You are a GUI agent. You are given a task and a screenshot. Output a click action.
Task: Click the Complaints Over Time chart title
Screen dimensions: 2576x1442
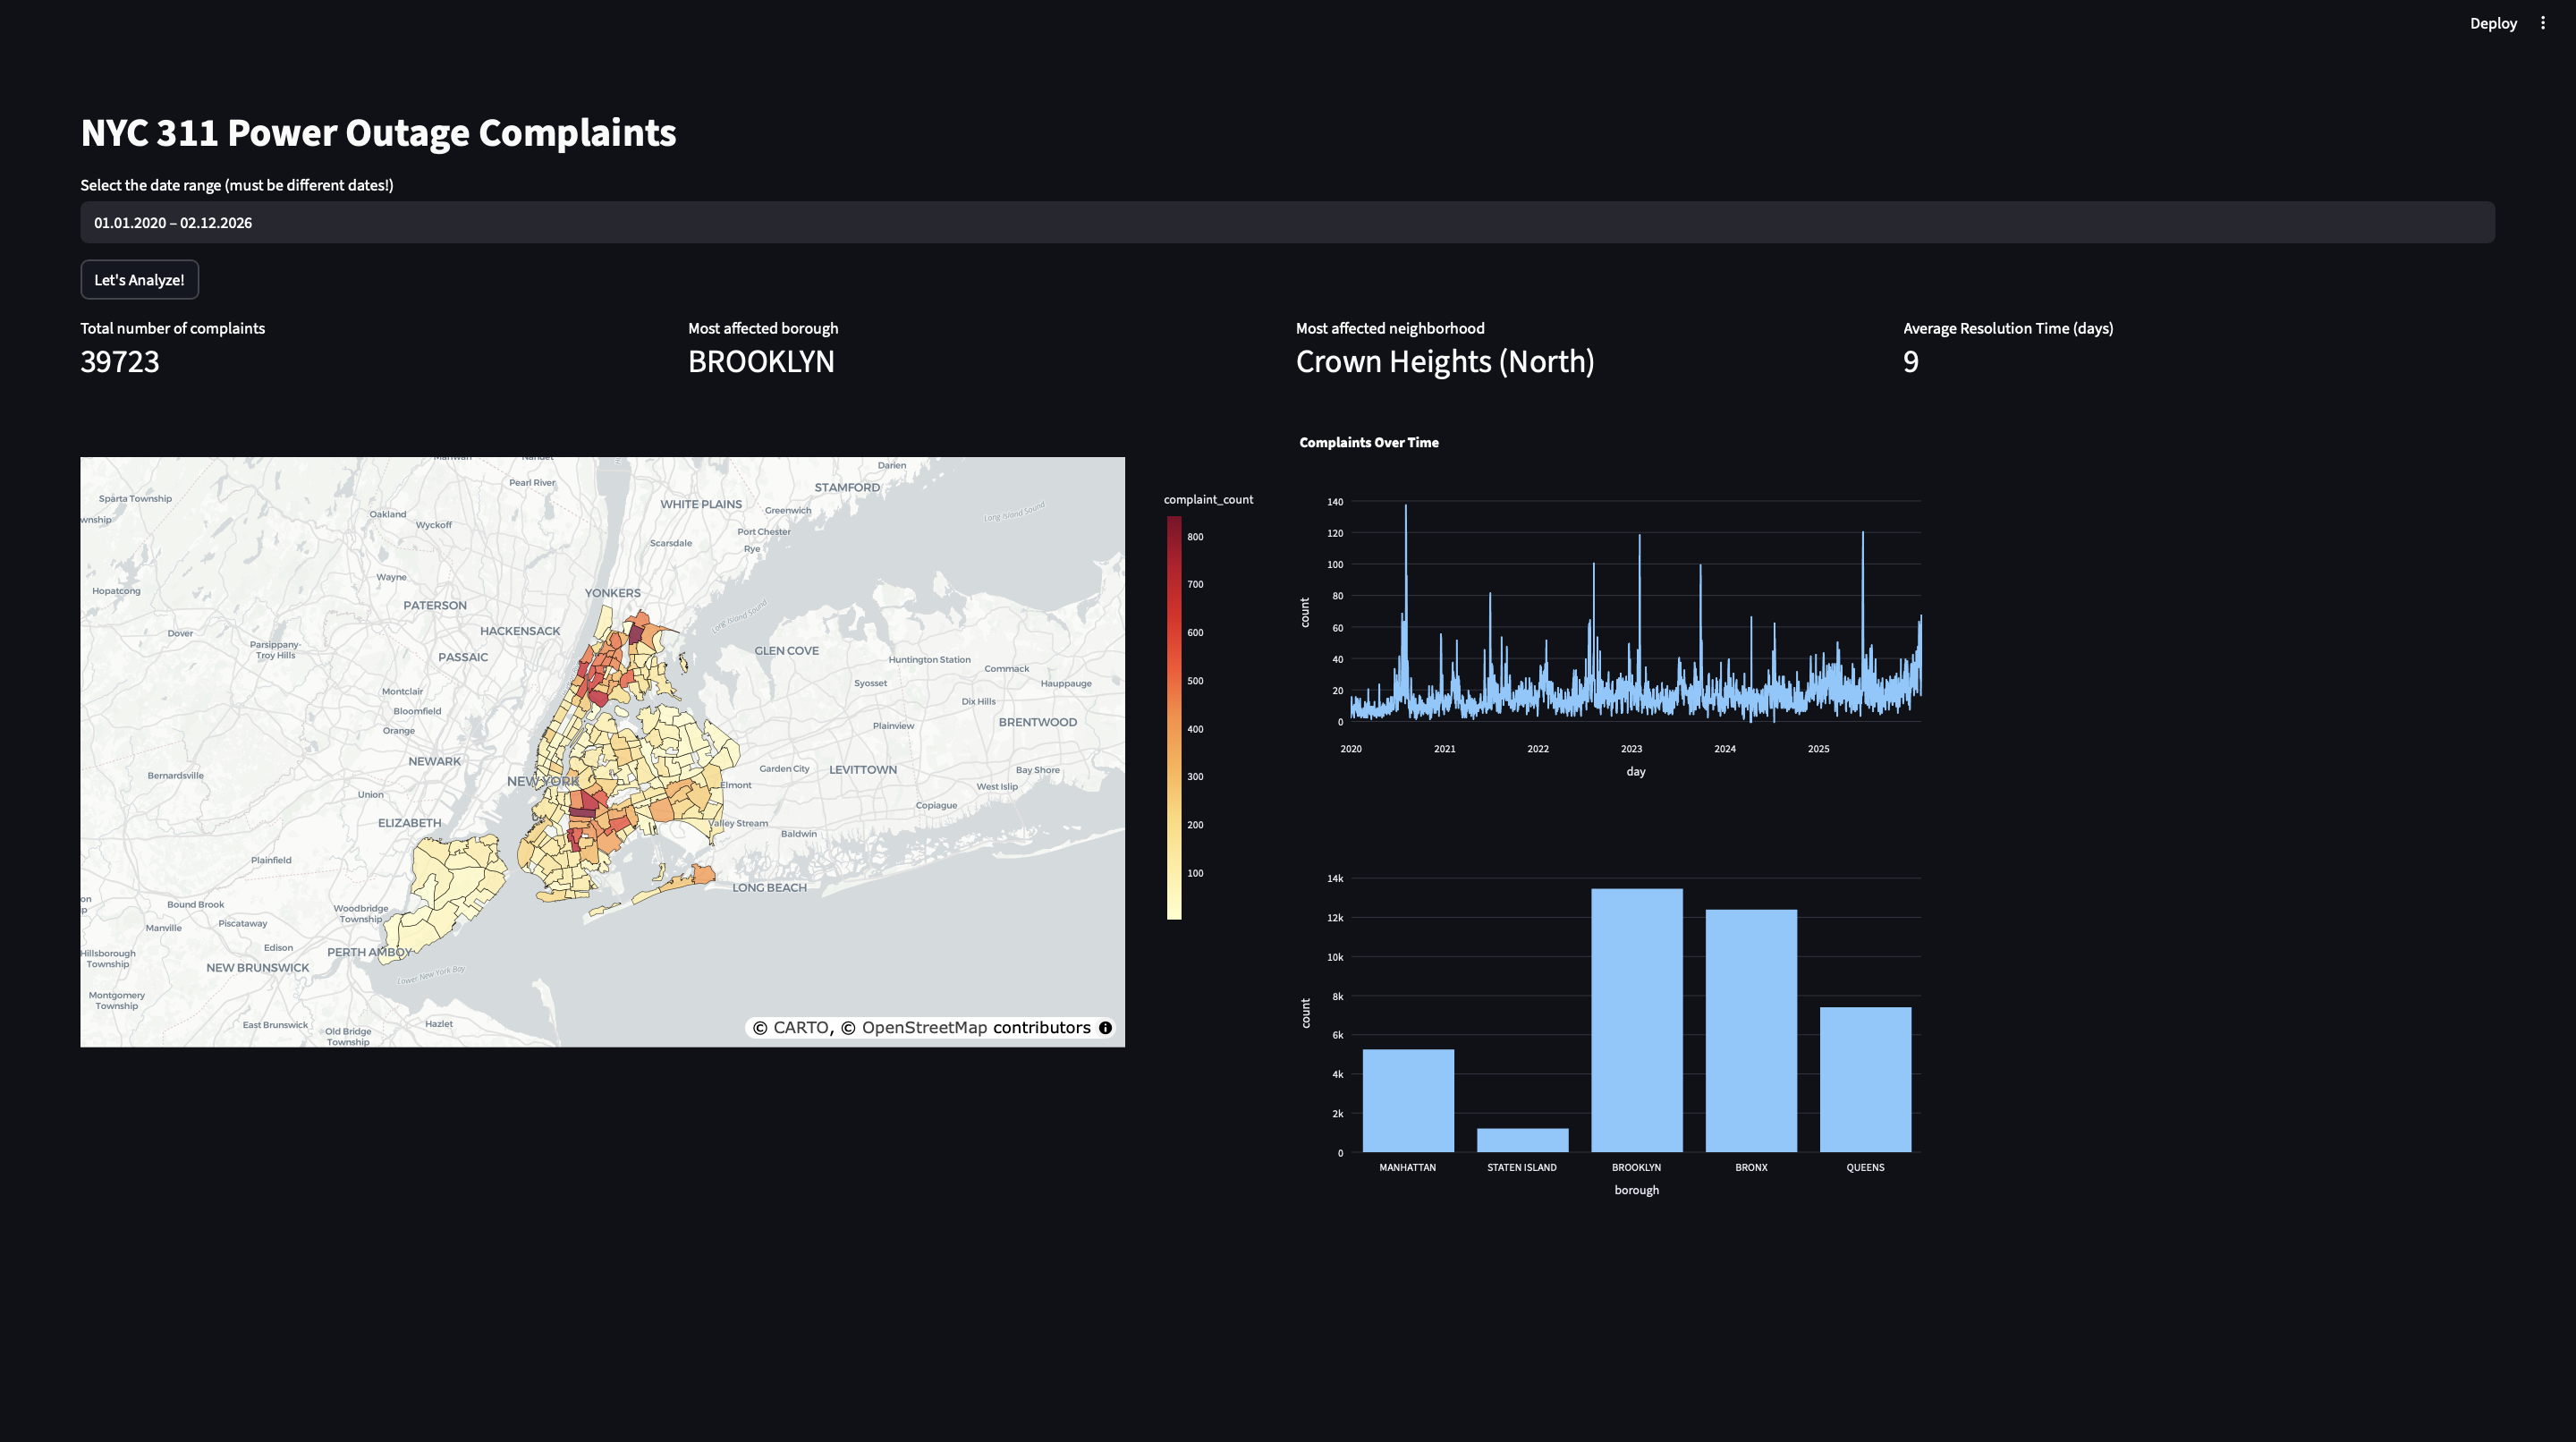[1368, 442]
